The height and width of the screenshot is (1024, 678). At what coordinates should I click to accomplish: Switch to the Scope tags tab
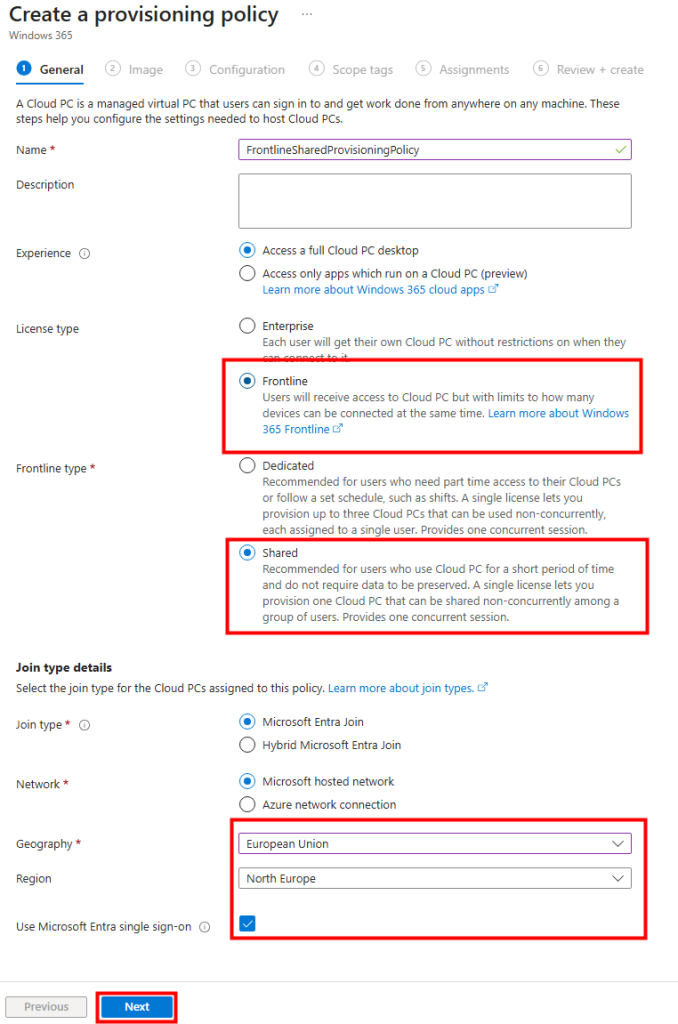point(362,70)
